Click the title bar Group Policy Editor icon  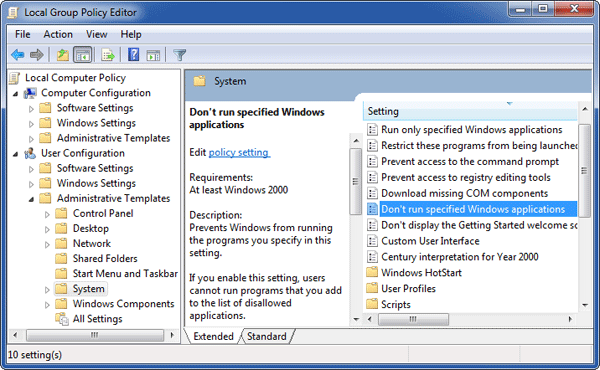(x=13, y=13)
